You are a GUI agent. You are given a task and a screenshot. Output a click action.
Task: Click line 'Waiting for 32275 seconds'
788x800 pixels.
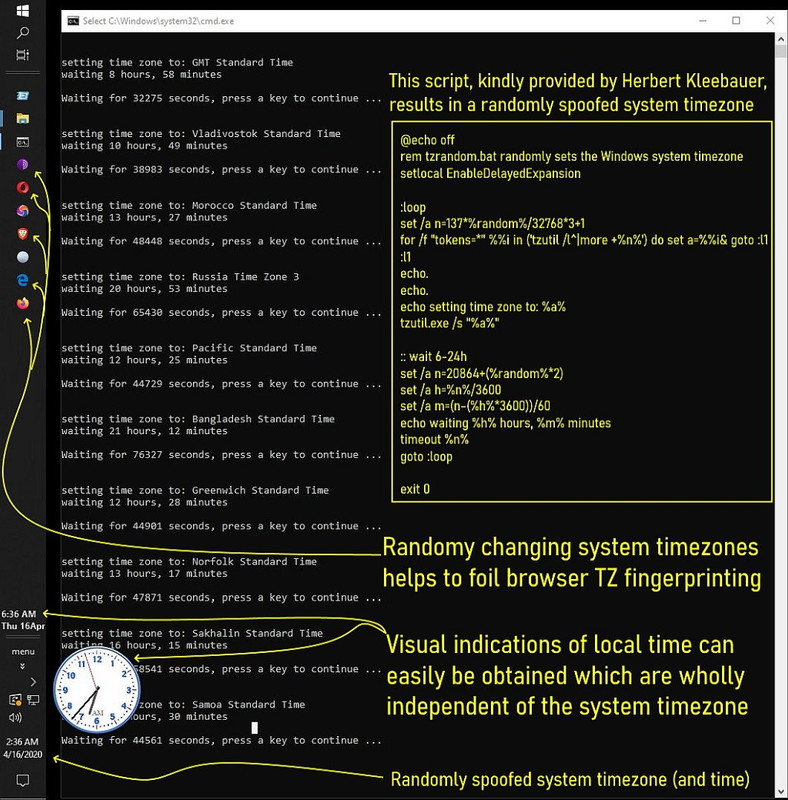click(x=221, y=98)
